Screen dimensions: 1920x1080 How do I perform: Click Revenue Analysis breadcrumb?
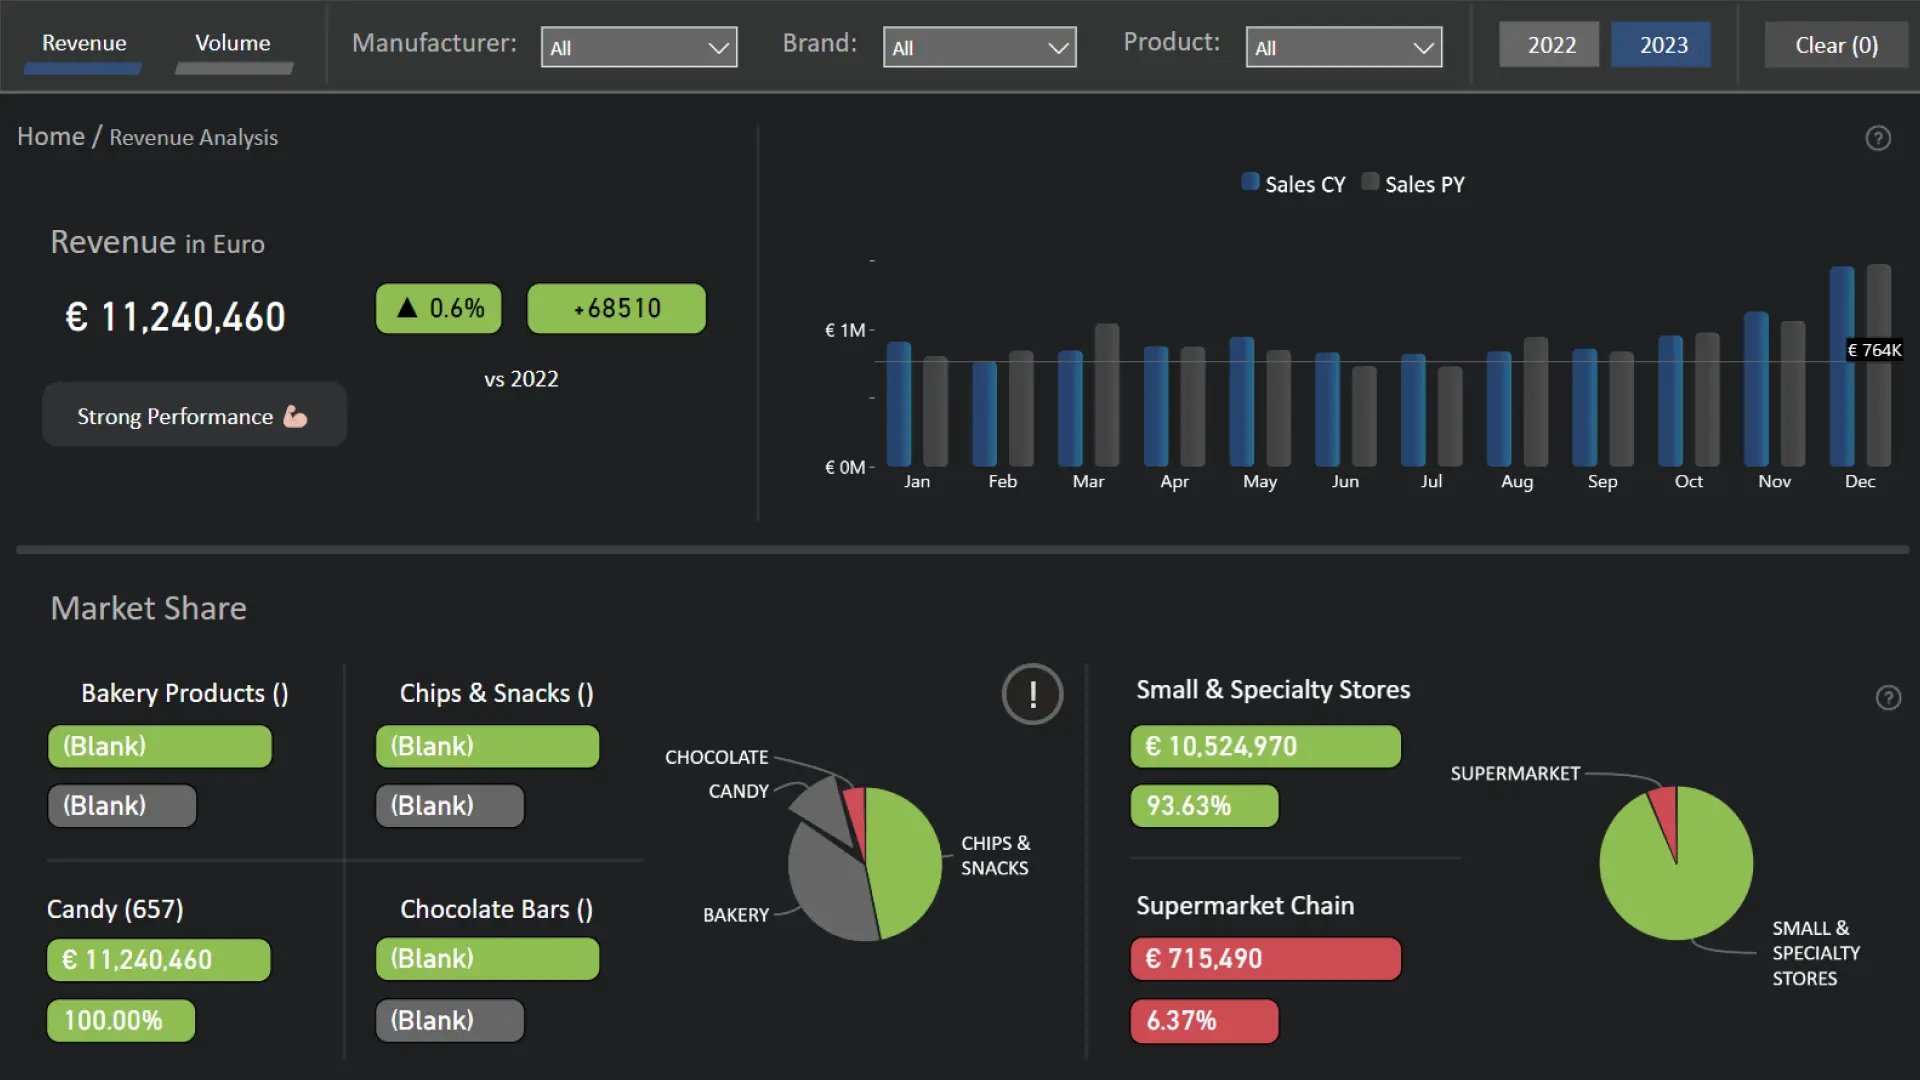[194, 138]
